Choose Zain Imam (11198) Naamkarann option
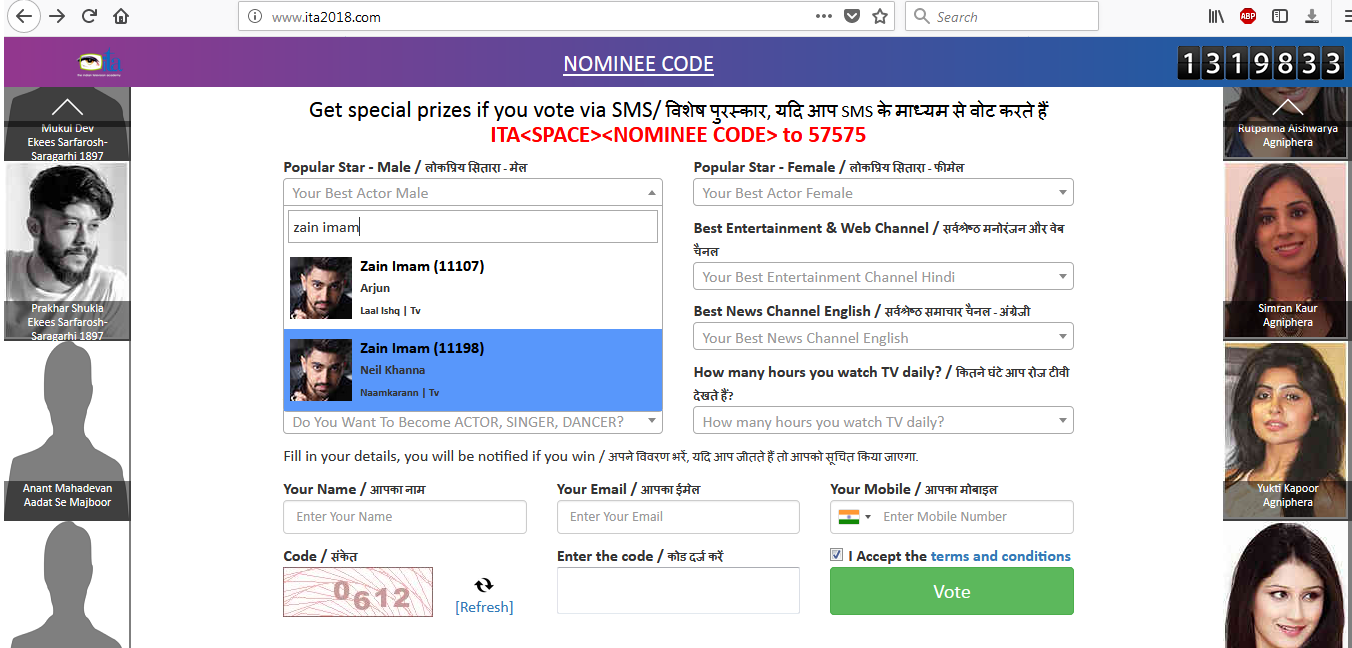This screenshot has height=648, width=1352. point(472,370)
